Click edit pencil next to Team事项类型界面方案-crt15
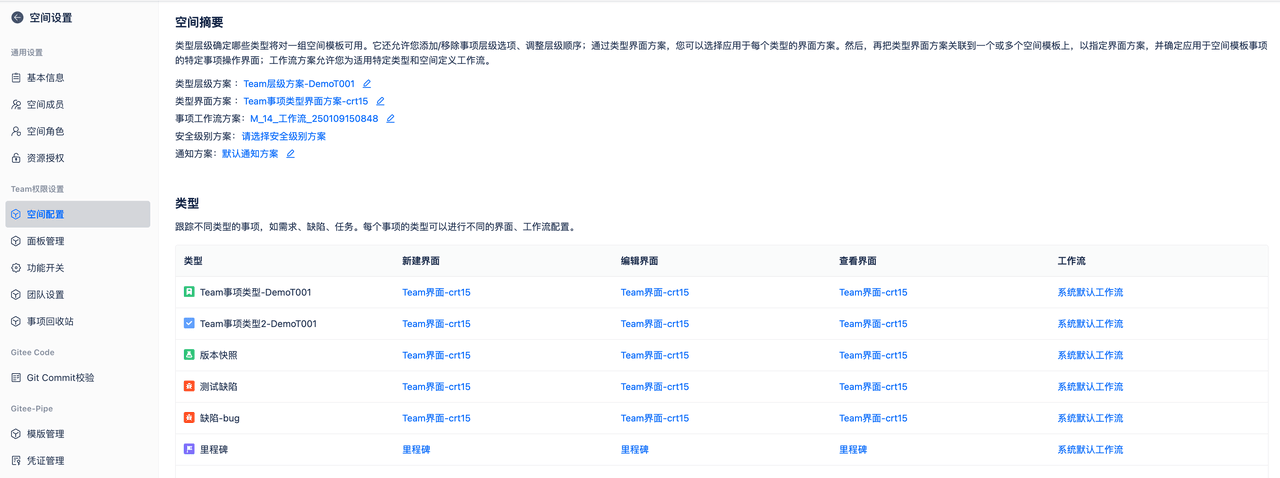The image size is (1280, 478). [380, 101]
